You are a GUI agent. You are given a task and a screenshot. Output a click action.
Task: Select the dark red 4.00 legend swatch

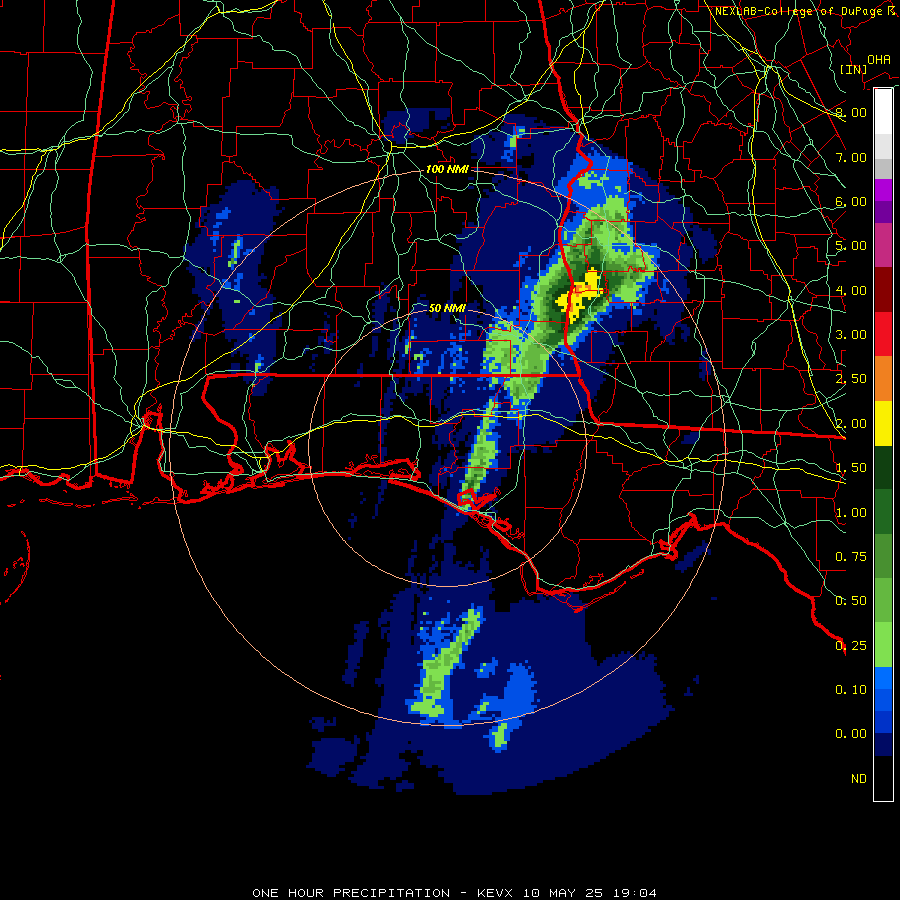point(883,290)
